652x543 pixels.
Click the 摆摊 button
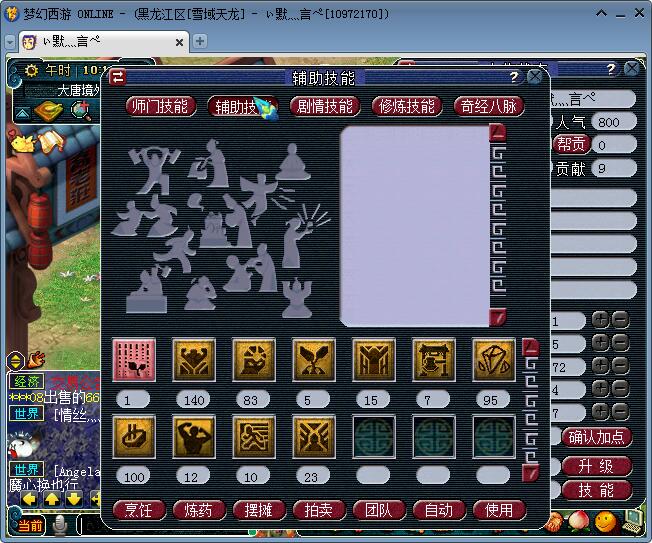259,510
